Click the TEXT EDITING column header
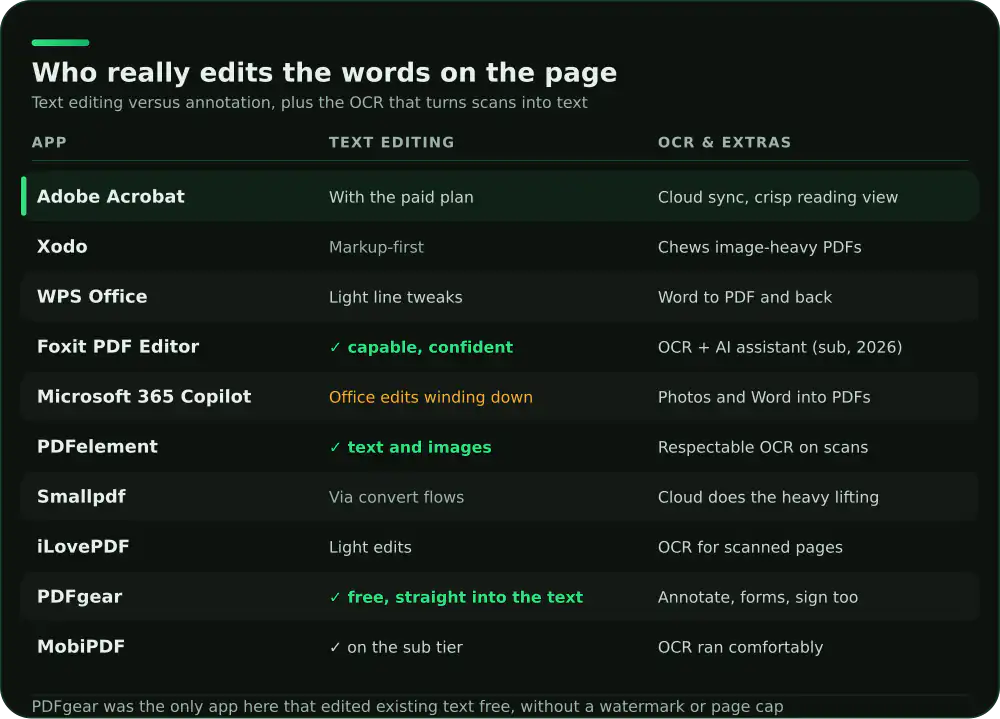Screen dimensions: 1000x719 (392, 142)
